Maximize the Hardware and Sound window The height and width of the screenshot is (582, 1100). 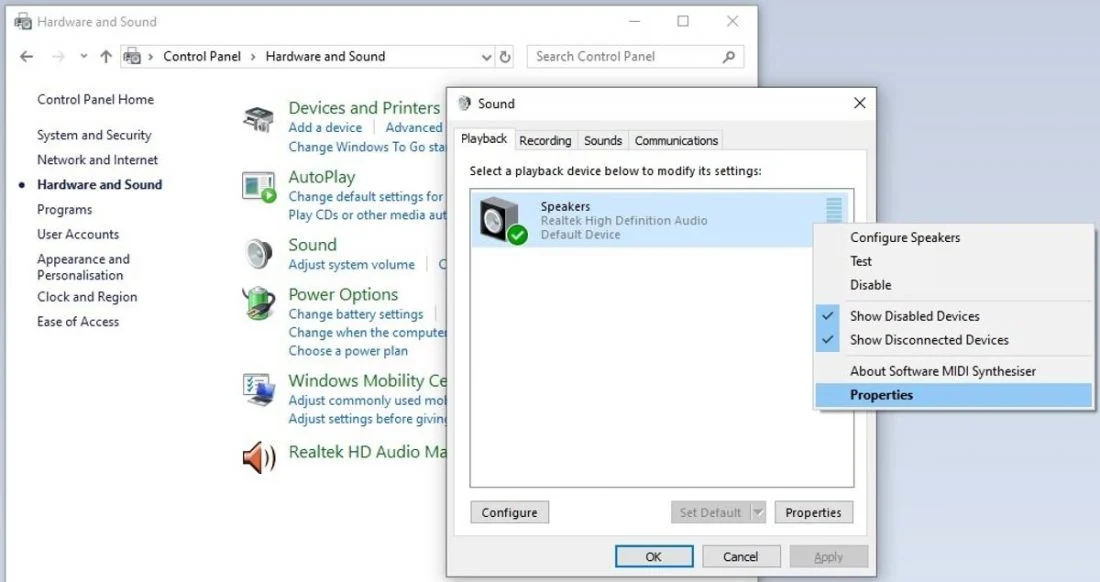click(683, 22)
